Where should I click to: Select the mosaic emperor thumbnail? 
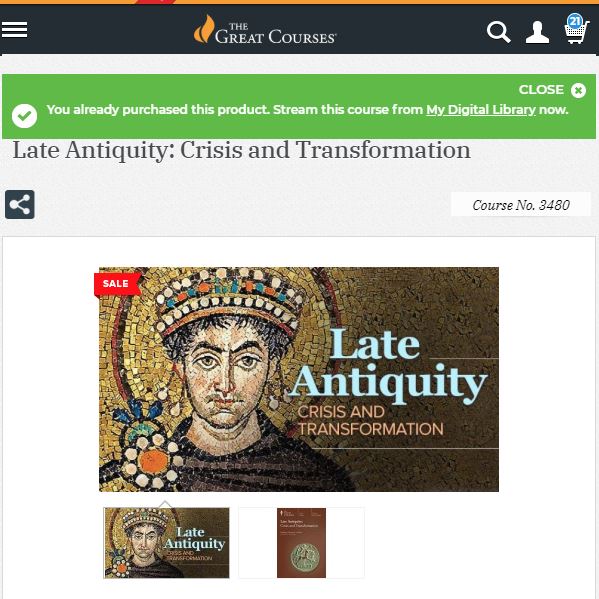click(167, 543)
